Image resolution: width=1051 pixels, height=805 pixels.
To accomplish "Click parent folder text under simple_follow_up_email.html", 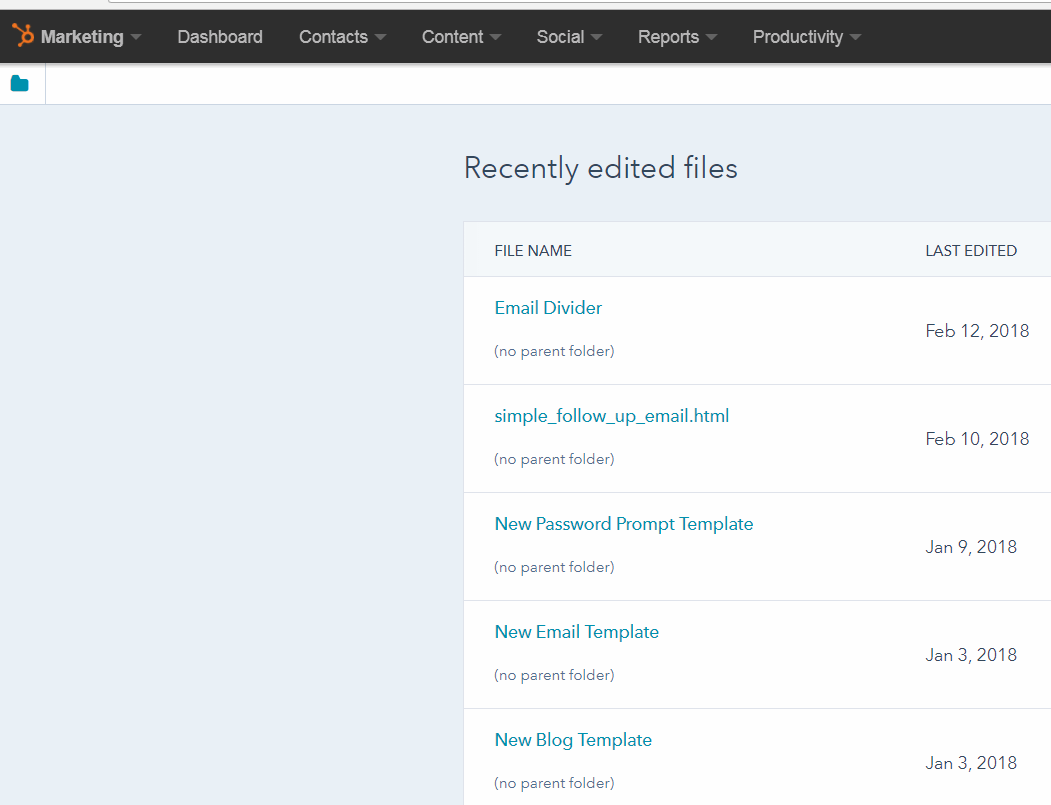I will (x=554, y=459).
